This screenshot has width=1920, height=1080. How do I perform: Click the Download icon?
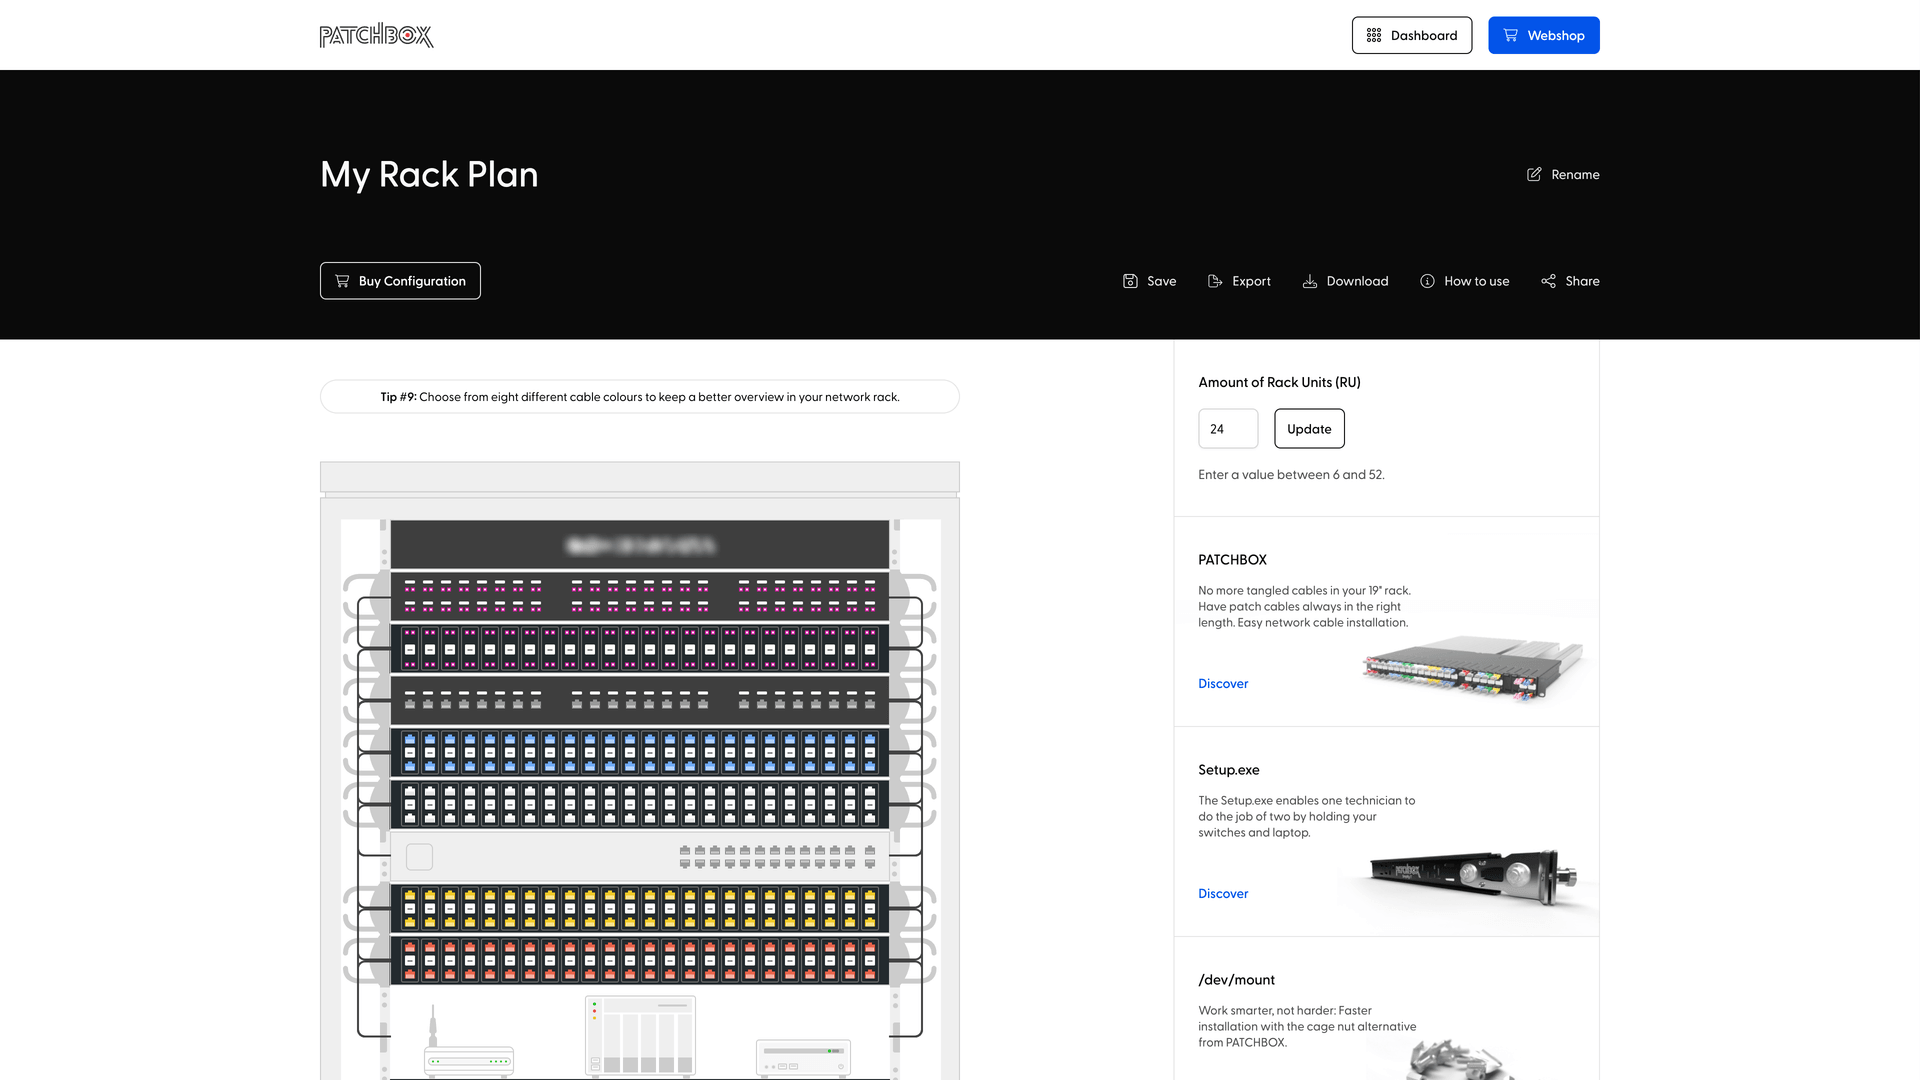click(1310, 281)
